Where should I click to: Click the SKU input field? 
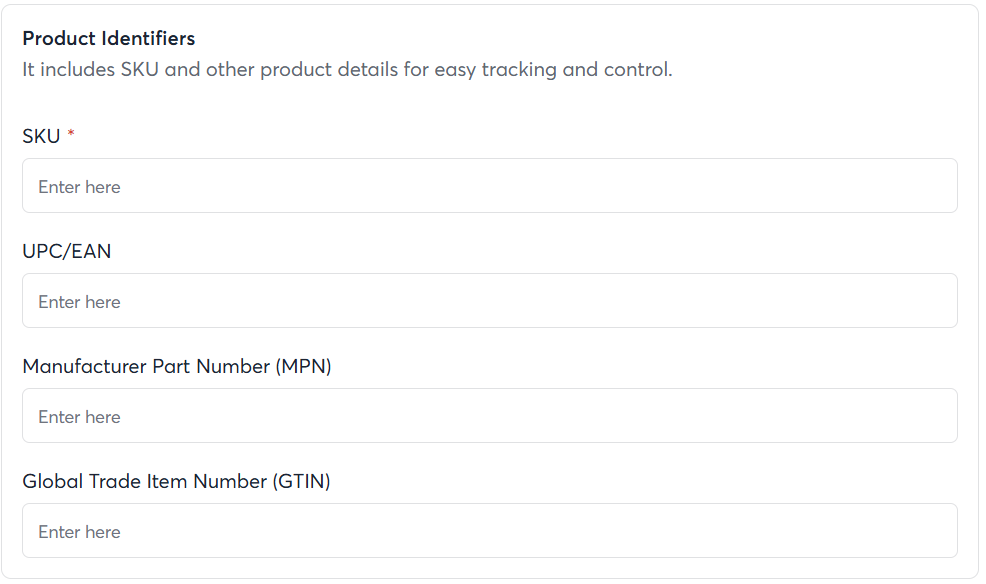489,186
